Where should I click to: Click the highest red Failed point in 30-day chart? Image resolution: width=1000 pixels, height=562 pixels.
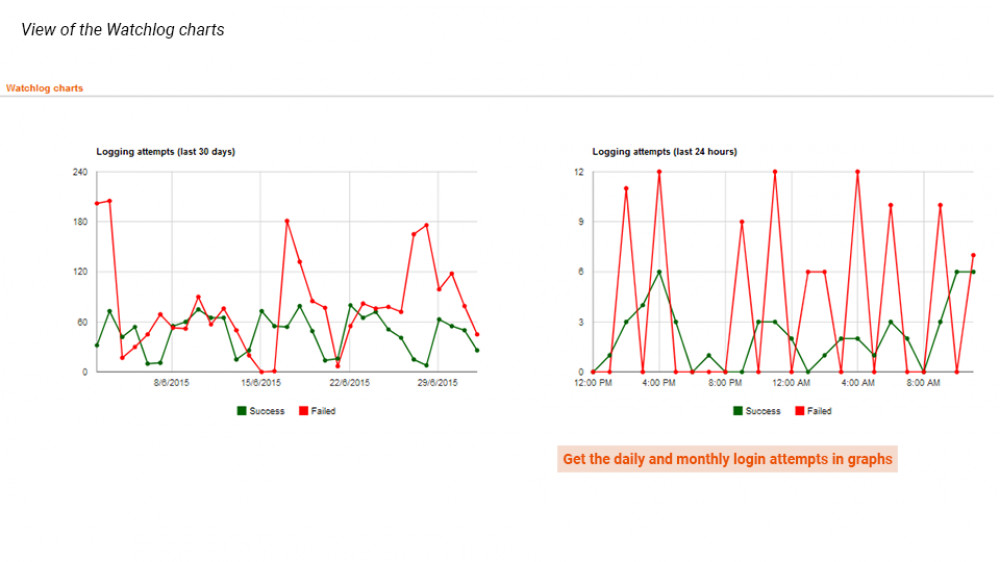point(109,201)
